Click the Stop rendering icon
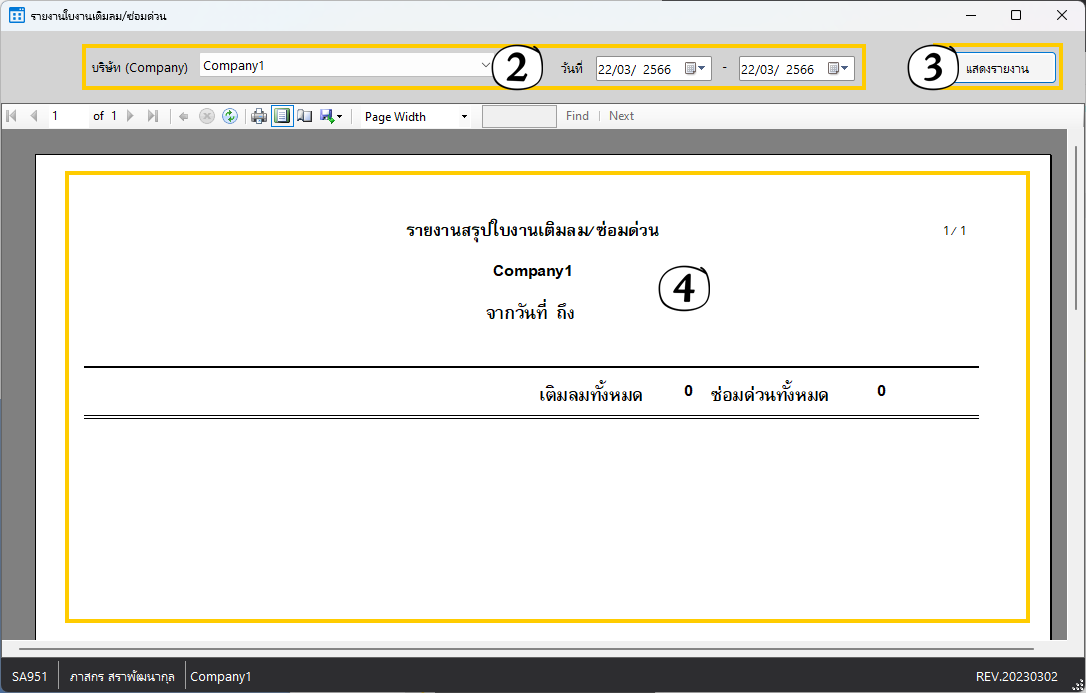The image size is (1086, 693). pyautogui.click(x=207, y=116)
